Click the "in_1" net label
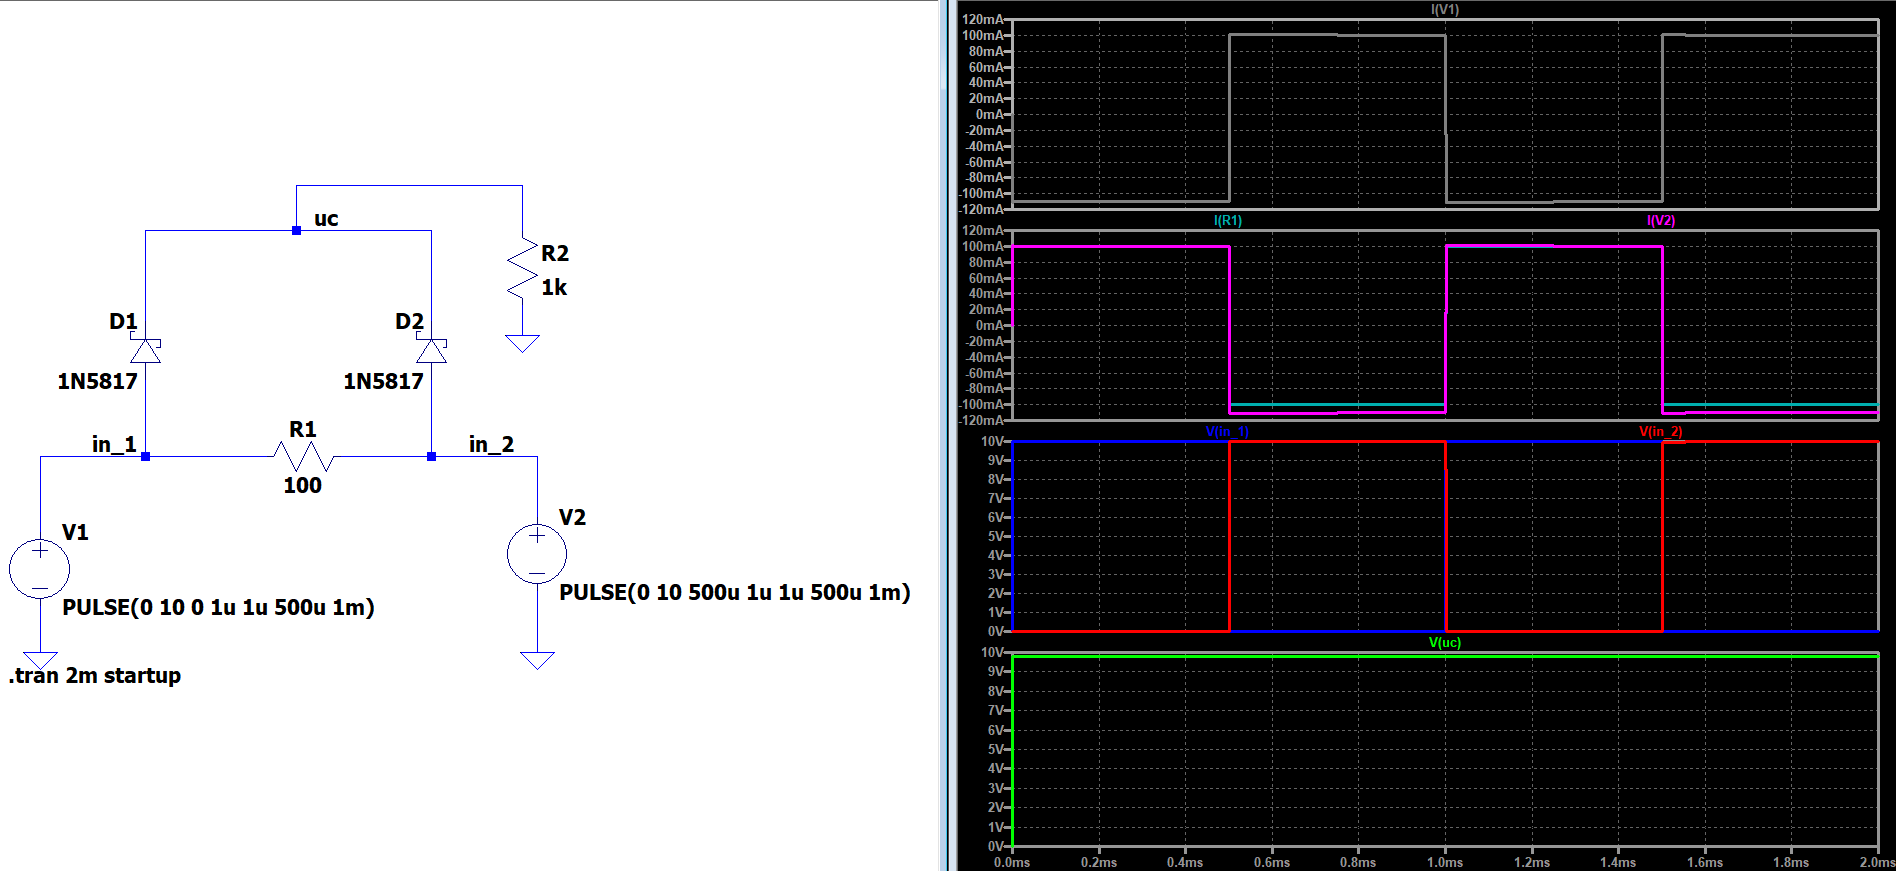Viewport: 1896px width, 871px height. (114, 444)
